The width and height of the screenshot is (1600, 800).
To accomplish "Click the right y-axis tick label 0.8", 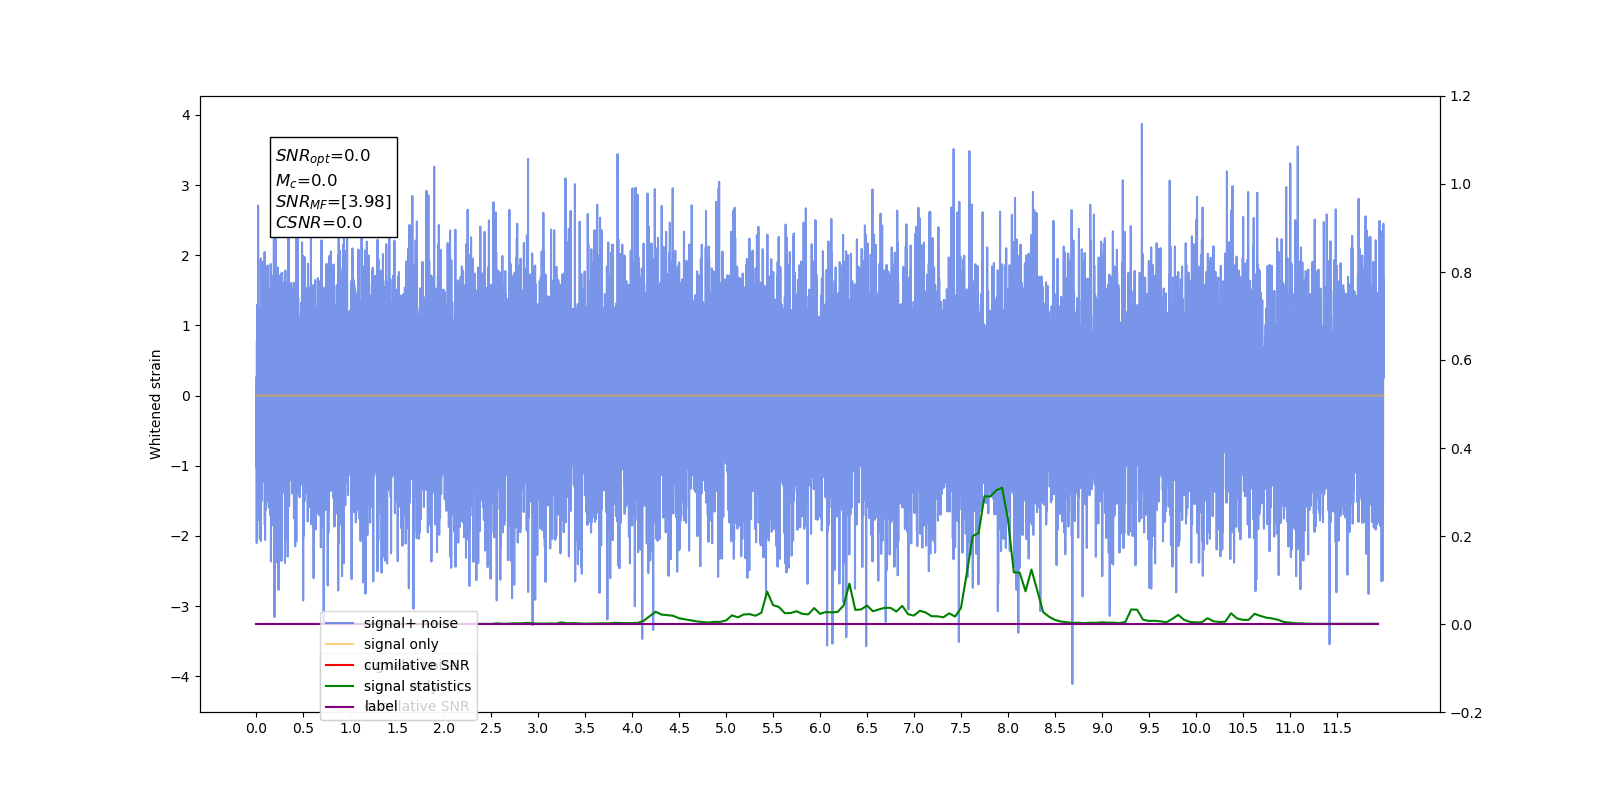I will pos(1461,273).
